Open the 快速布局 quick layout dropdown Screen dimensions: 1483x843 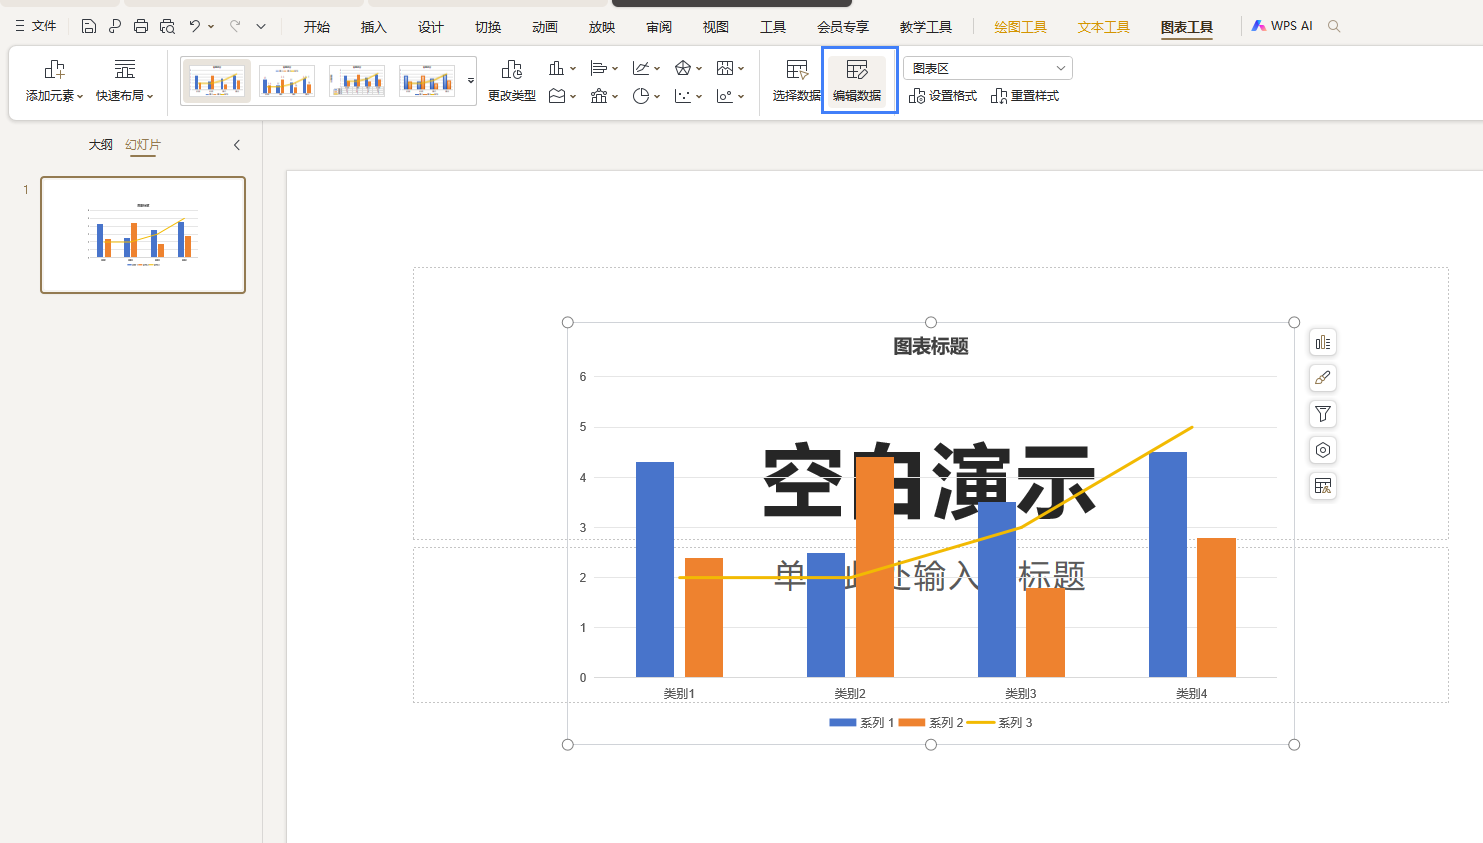[125, 80]
